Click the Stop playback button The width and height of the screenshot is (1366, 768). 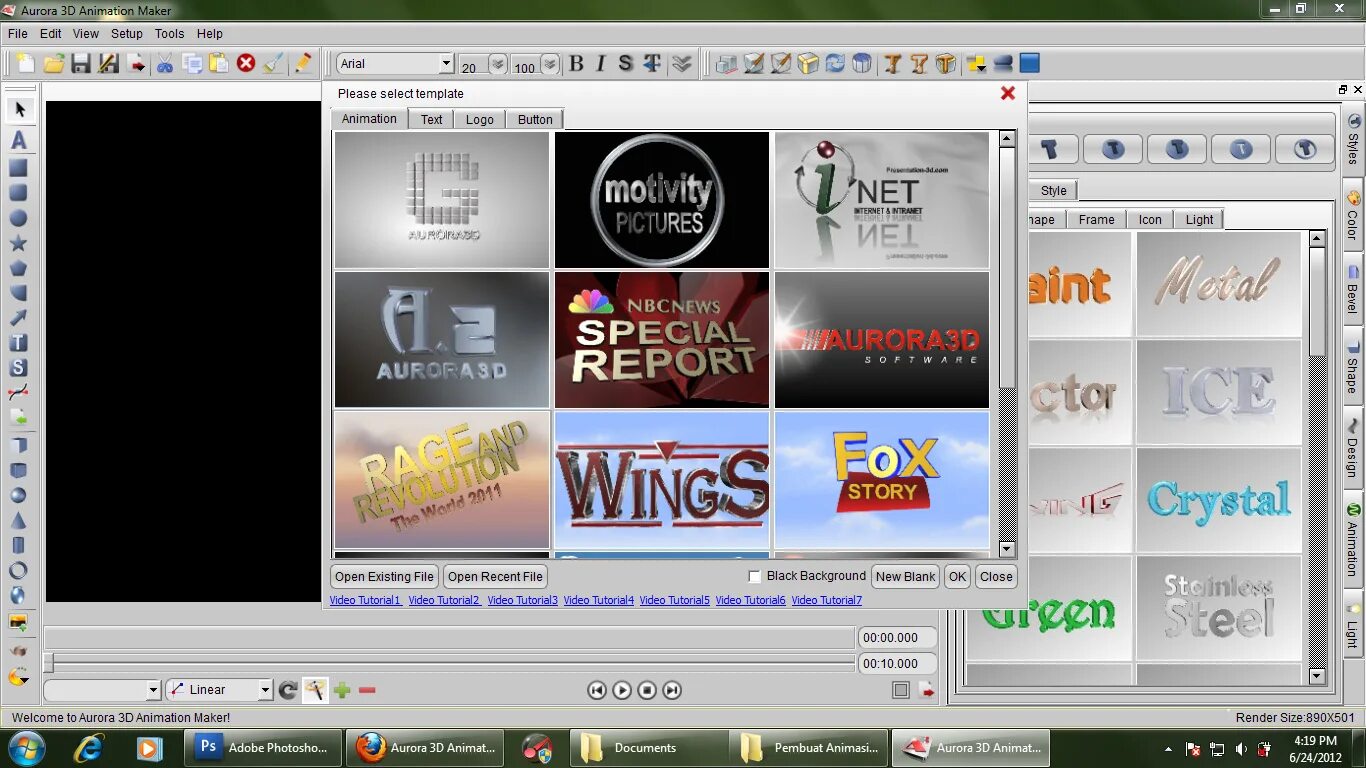click(x=647, y=690)
